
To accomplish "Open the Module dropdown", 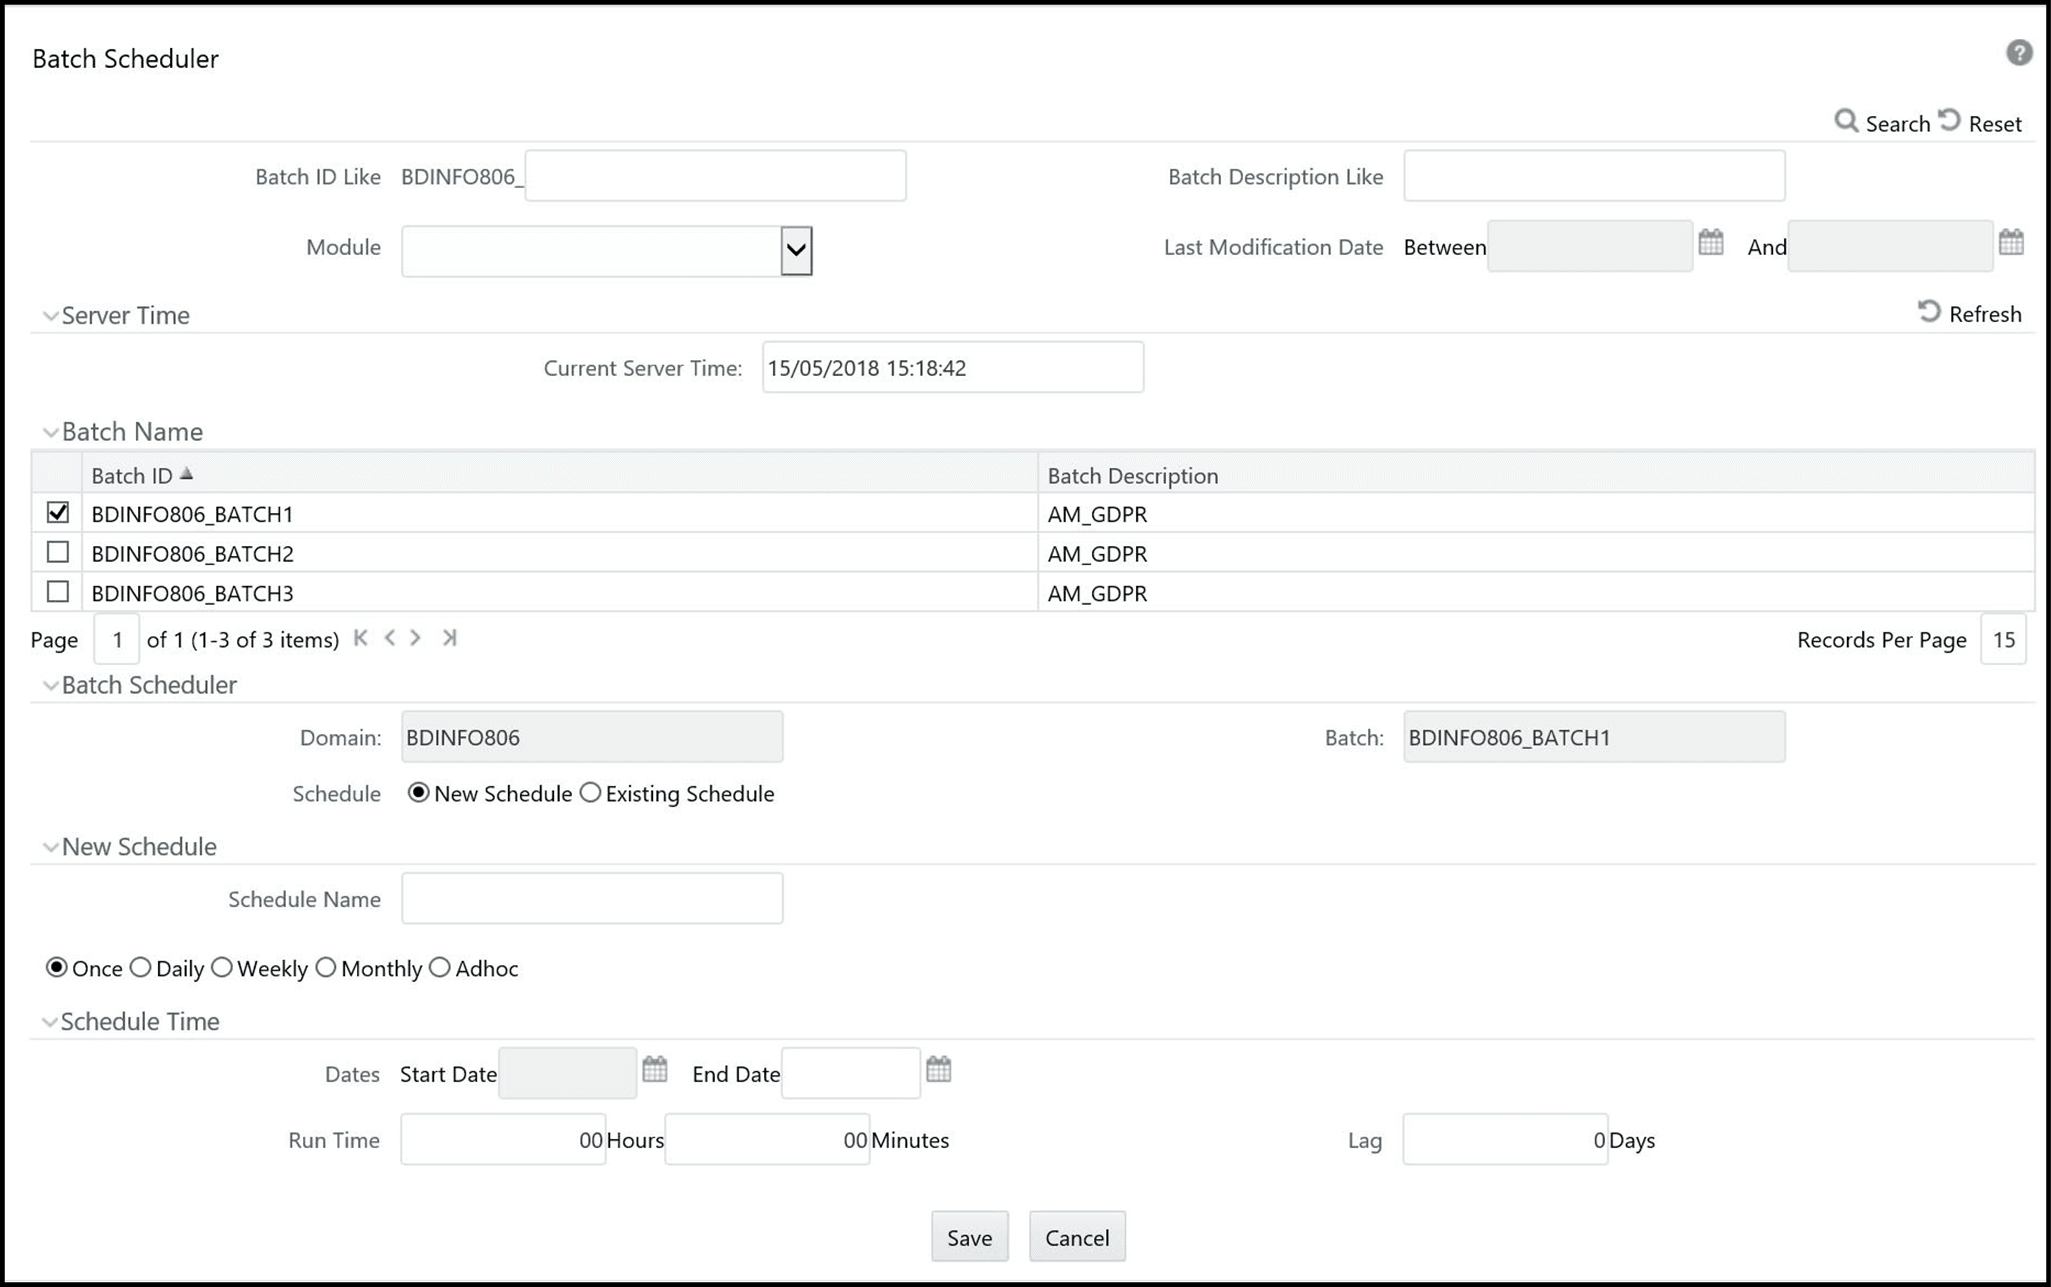I will 796,250.
